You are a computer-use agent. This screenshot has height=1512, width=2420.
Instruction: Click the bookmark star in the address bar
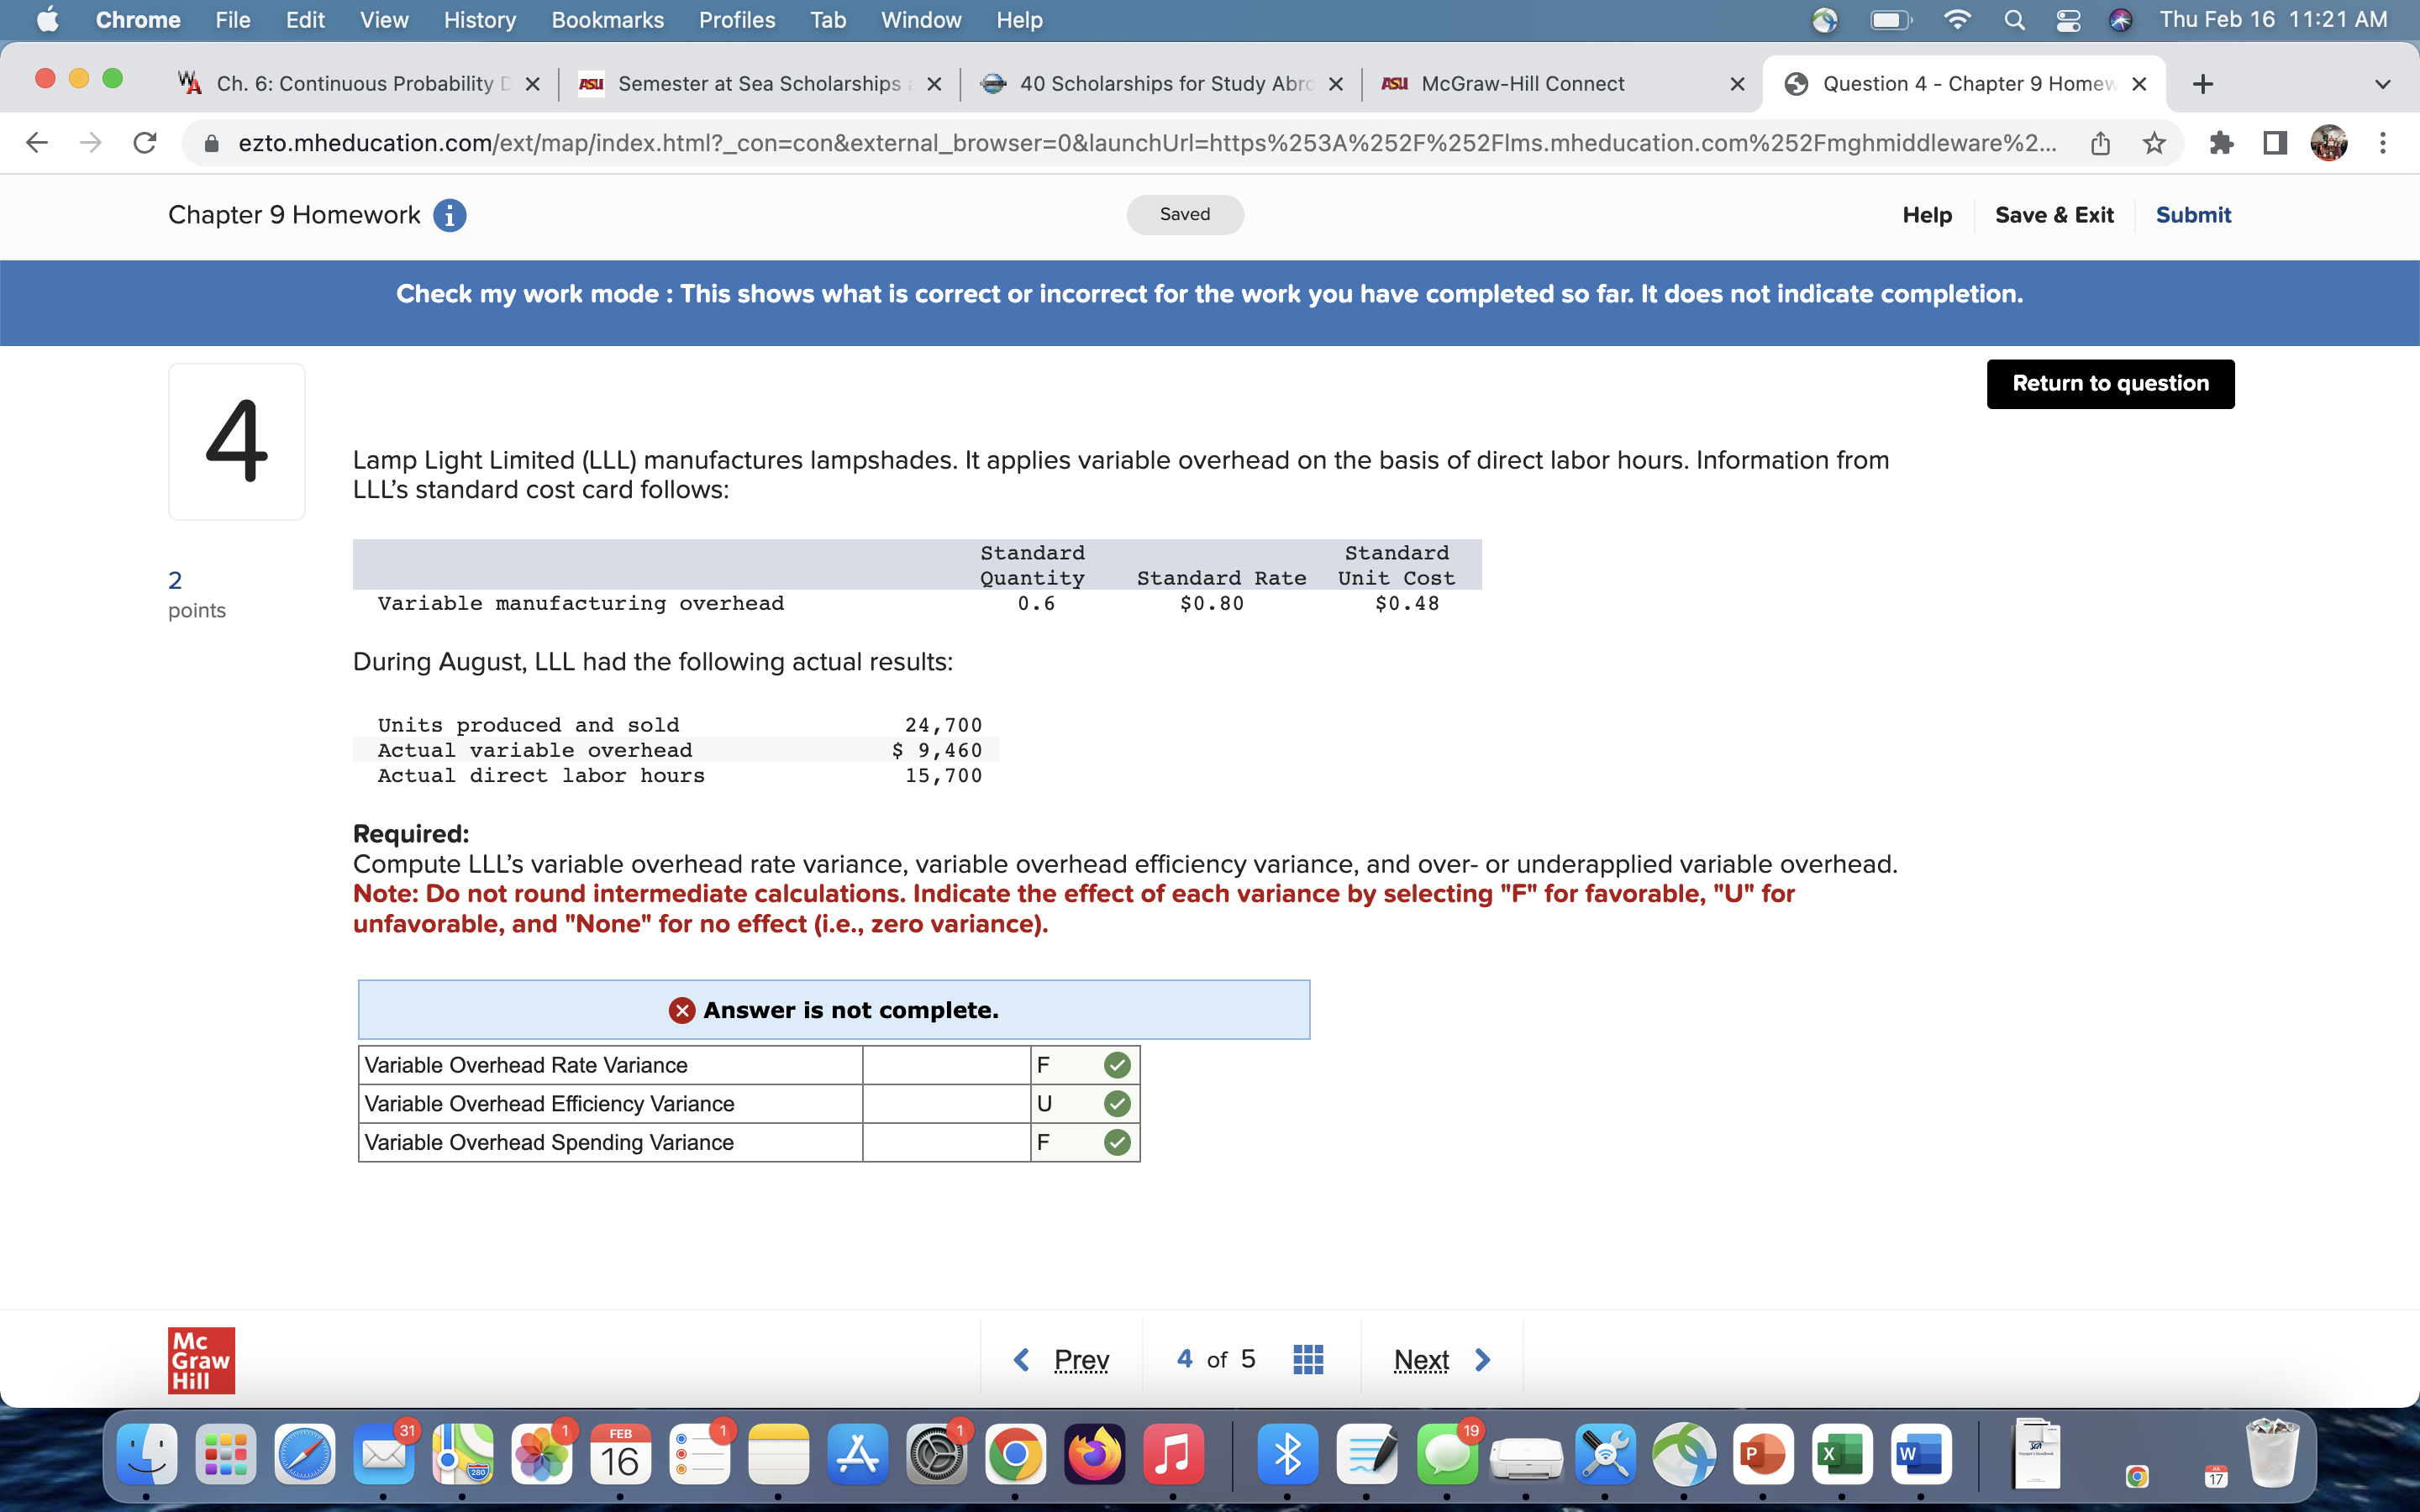tap(2152, 143)
